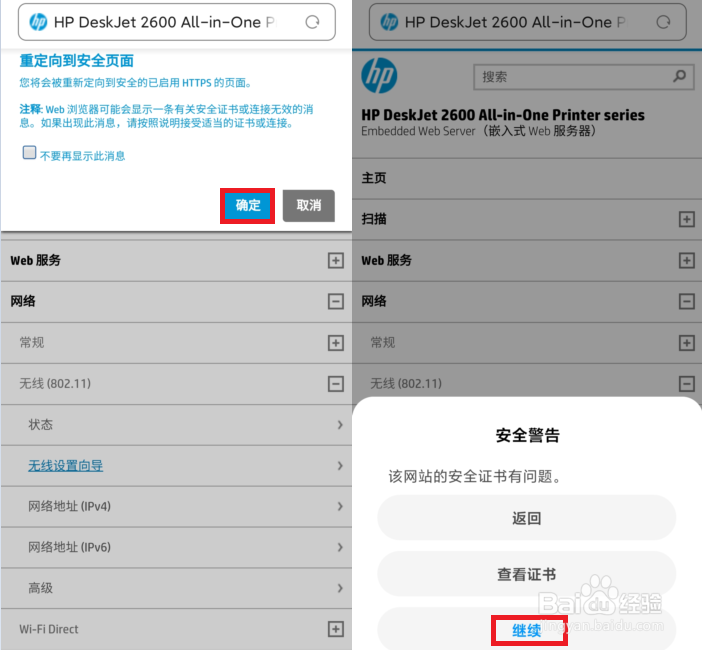Click 扫描 label in right panel
The image size is (702, 650).
[x=374, y=219]
